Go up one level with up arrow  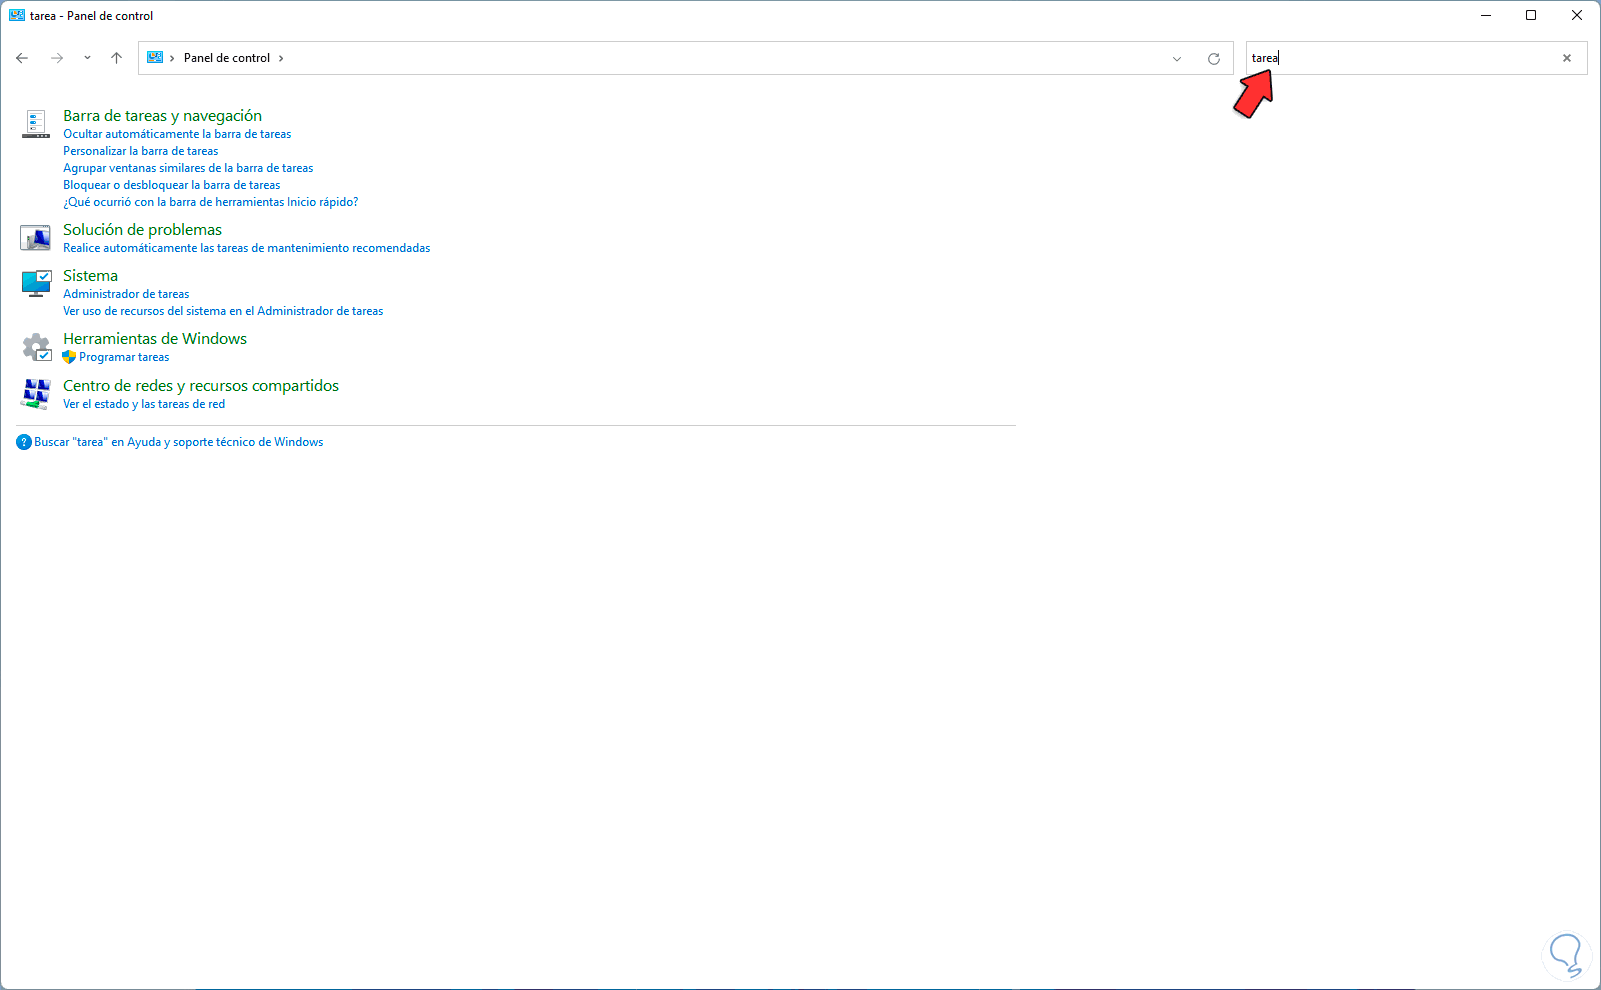[116, 58]
